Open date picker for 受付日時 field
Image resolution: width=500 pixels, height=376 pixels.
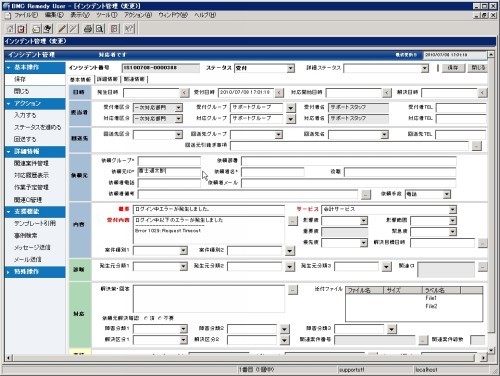(x=279, y=92)
